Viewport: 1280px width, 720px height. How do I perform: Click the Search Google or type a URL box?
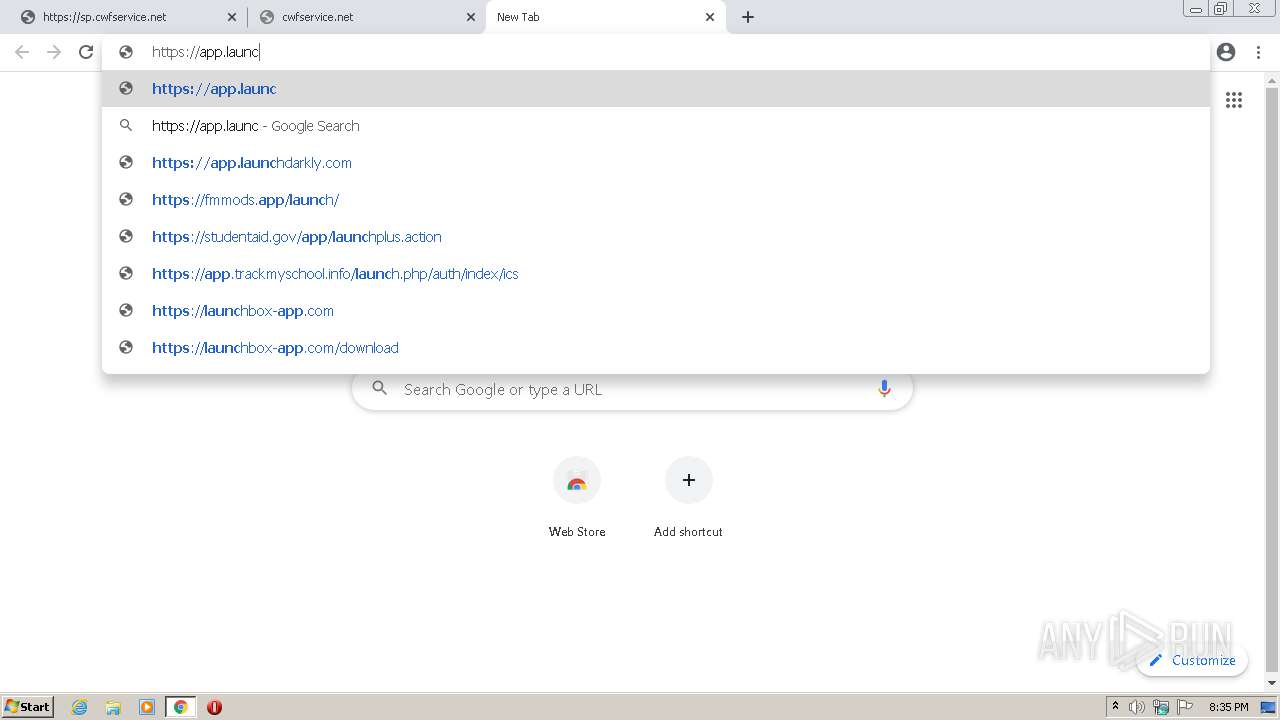coord(632,389)
